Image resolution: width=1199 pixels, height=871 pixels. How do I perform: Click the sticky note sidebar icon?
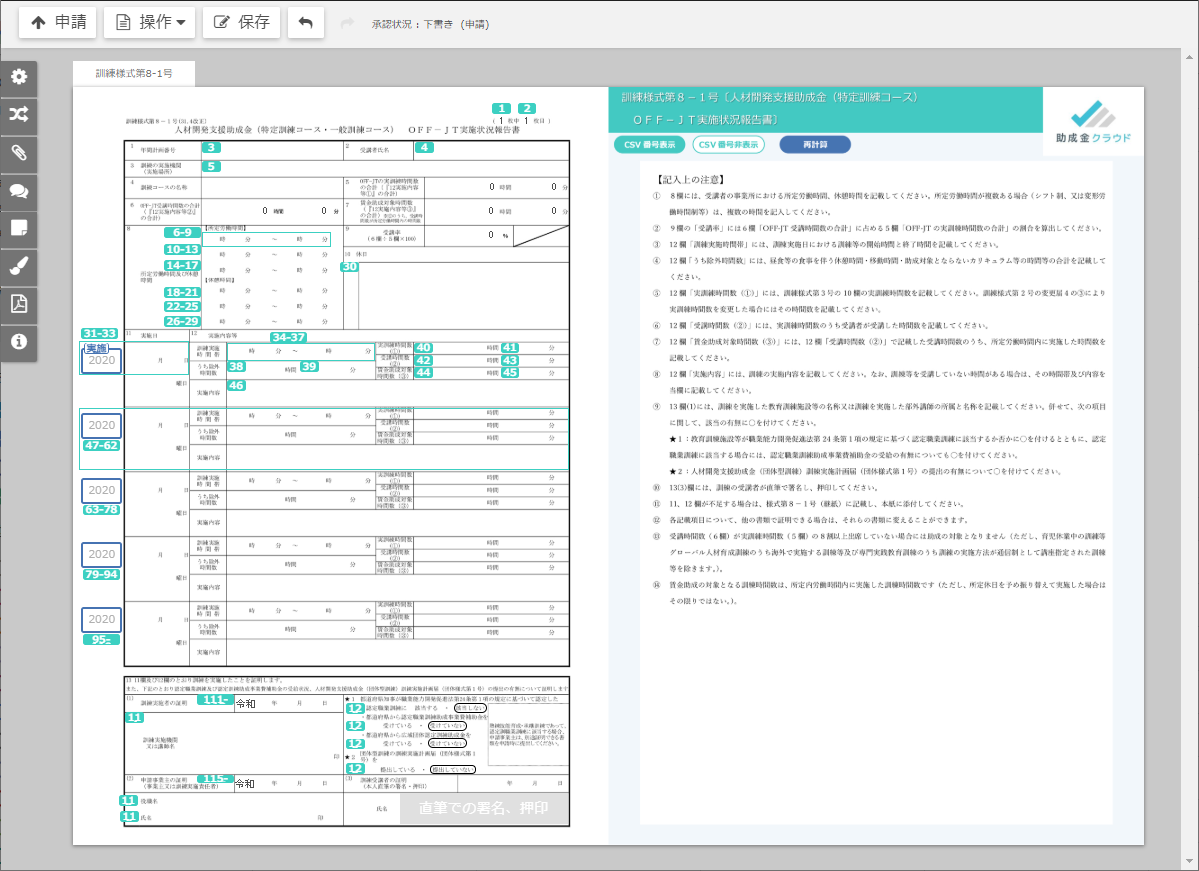[x=18, y=228]
